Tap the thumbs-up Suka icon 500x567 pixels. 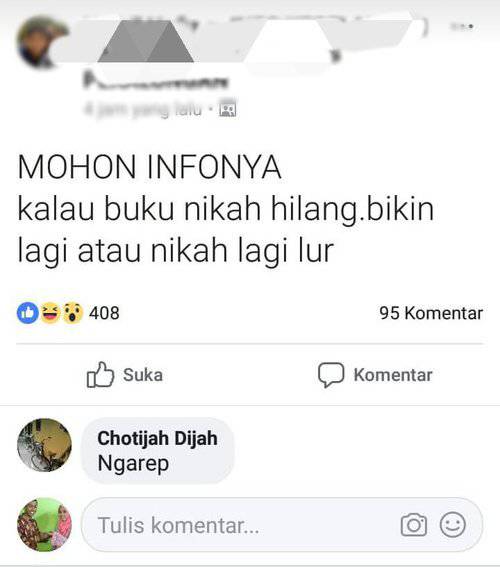[x=100, y=375]
